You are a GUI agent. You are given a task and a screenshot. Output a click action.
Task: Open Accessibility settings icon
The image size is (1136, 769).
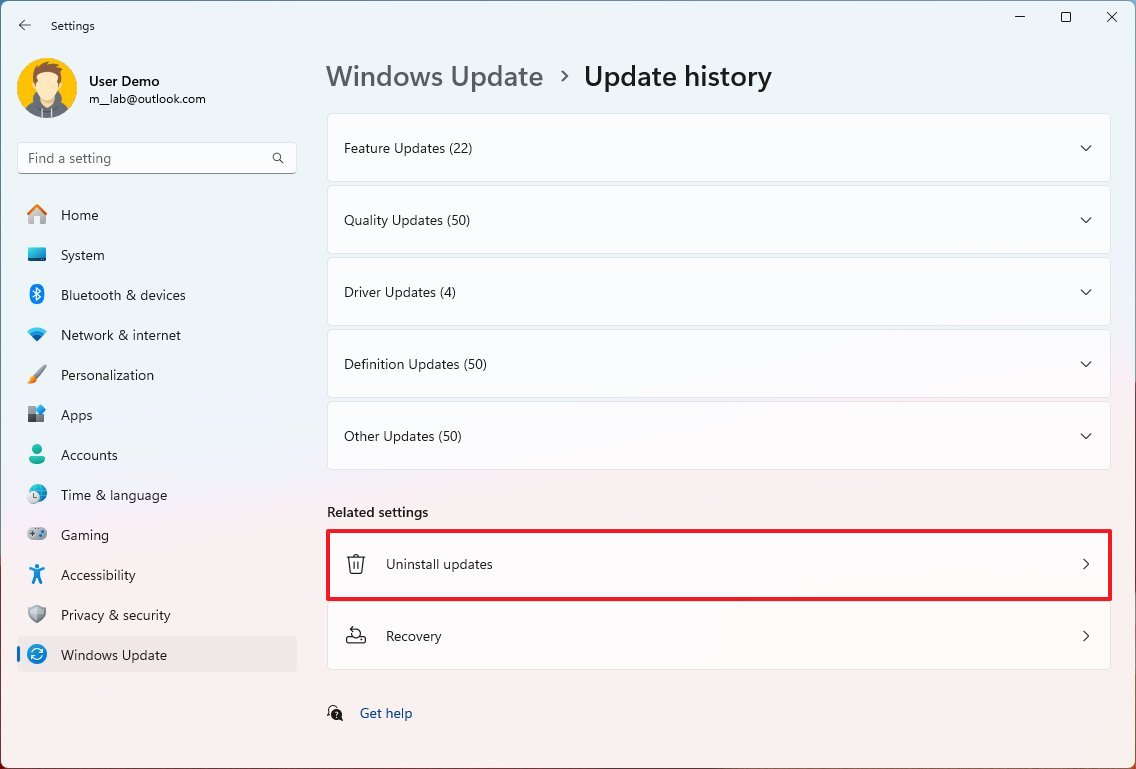(x=36, y=575)
